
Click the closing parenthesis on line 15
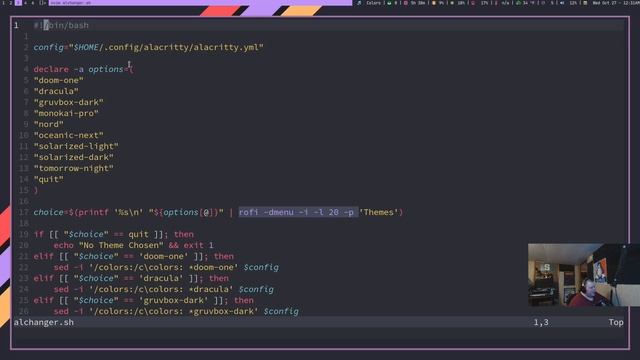pyautogui.click(x=36, y=190)
